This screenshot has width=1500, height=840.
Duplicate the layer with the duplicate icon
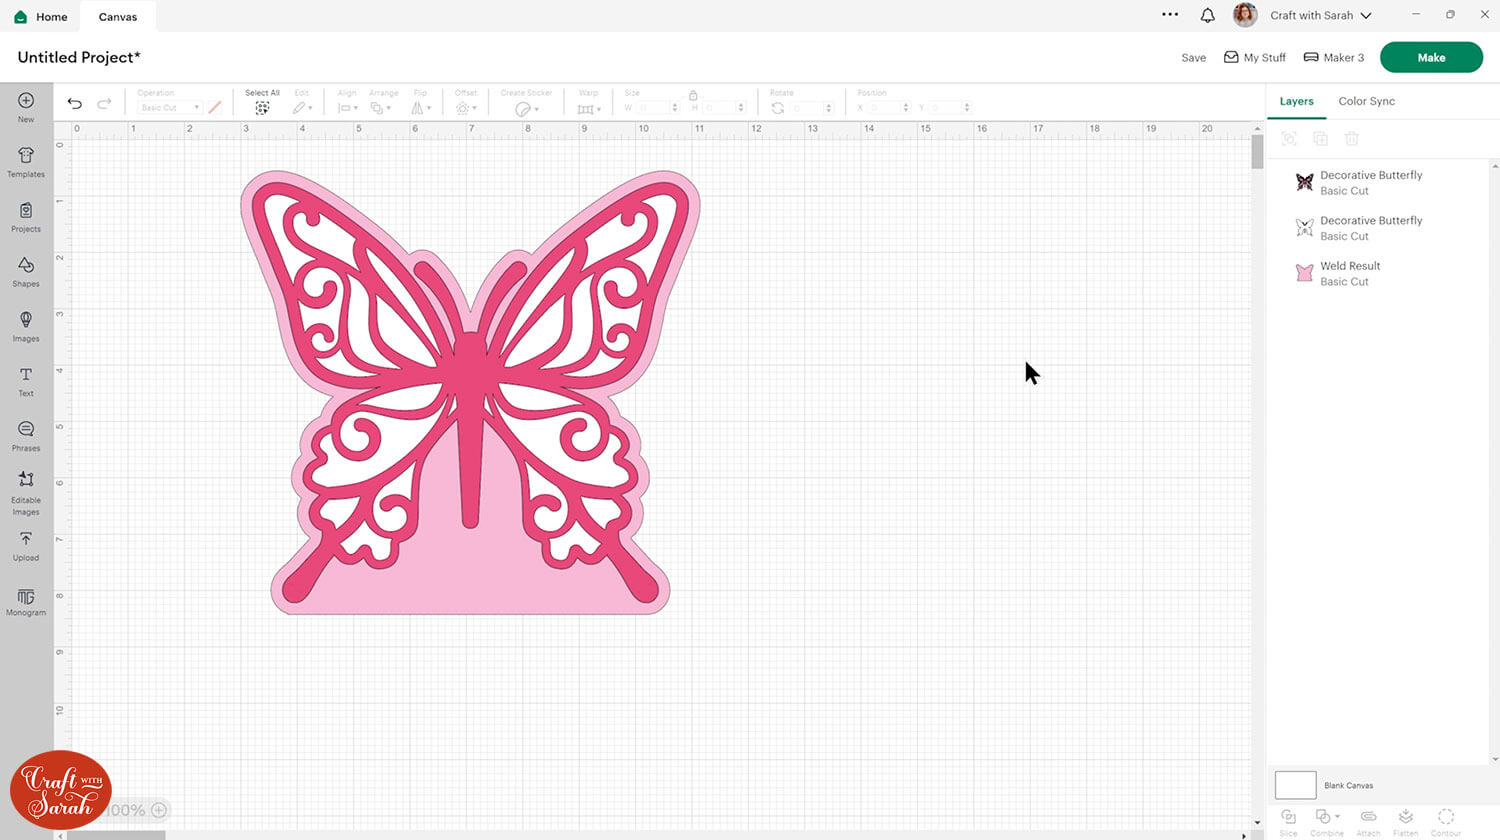[x=1320, y=139]
